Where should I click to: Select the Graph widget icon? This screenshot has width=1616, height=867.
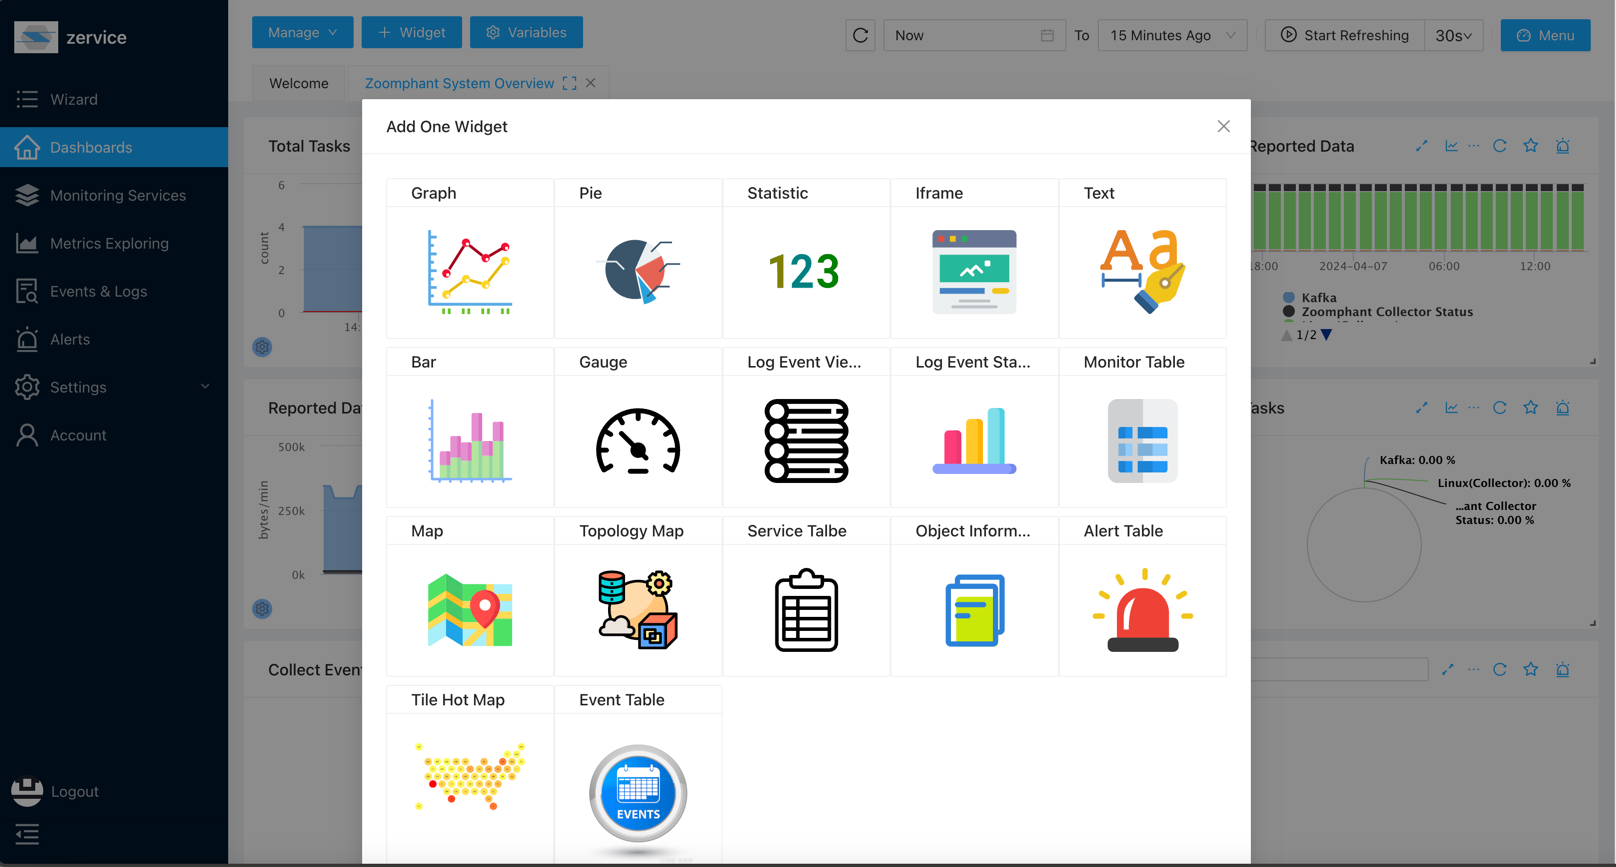[x=469, y=272]
